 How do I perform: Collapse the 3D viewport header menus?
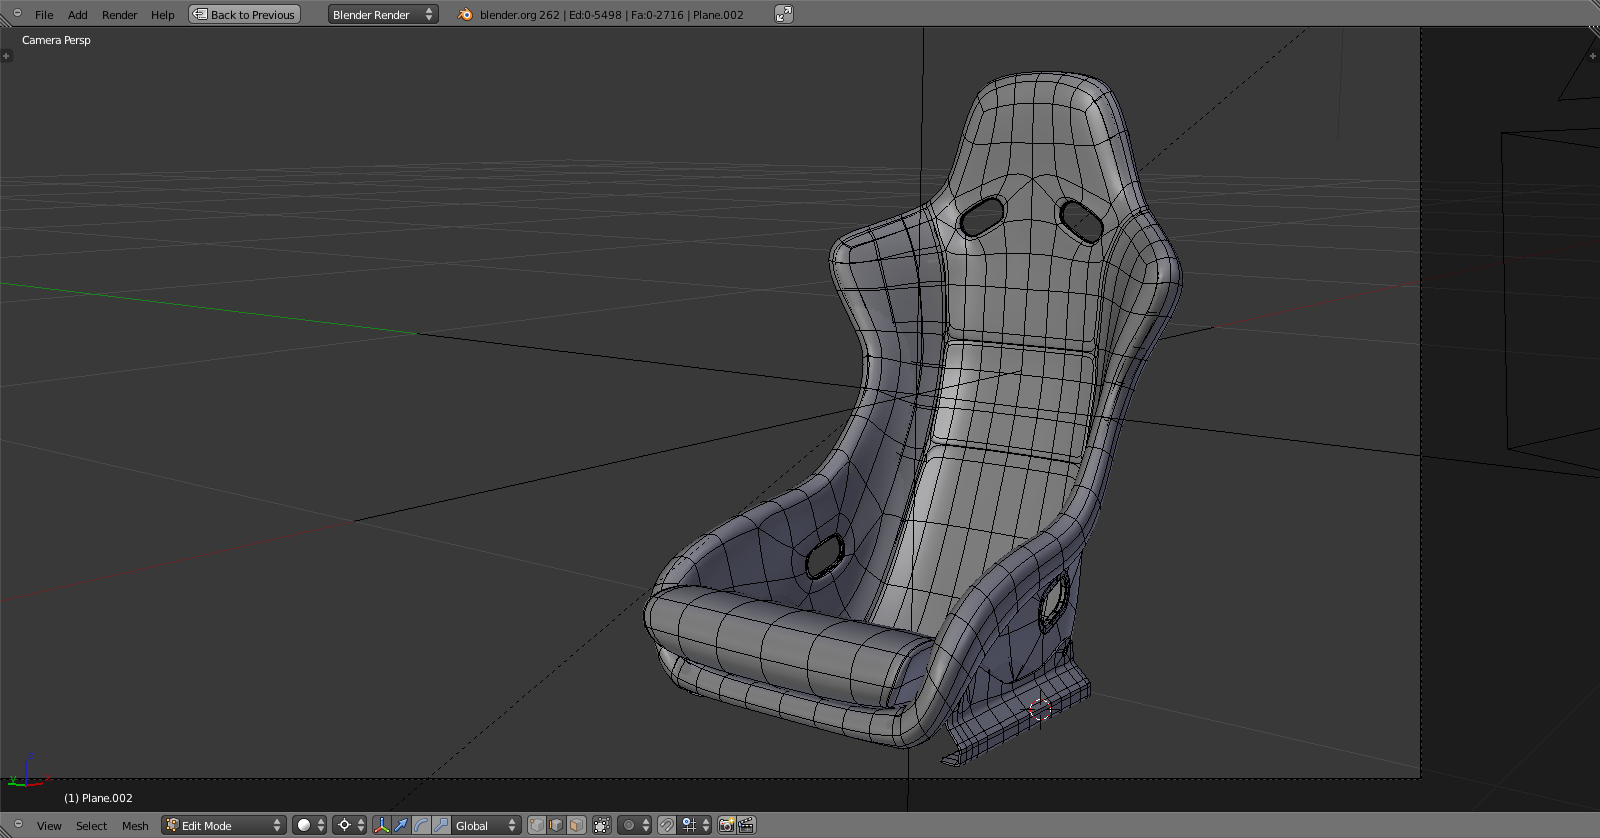[17, 825]
